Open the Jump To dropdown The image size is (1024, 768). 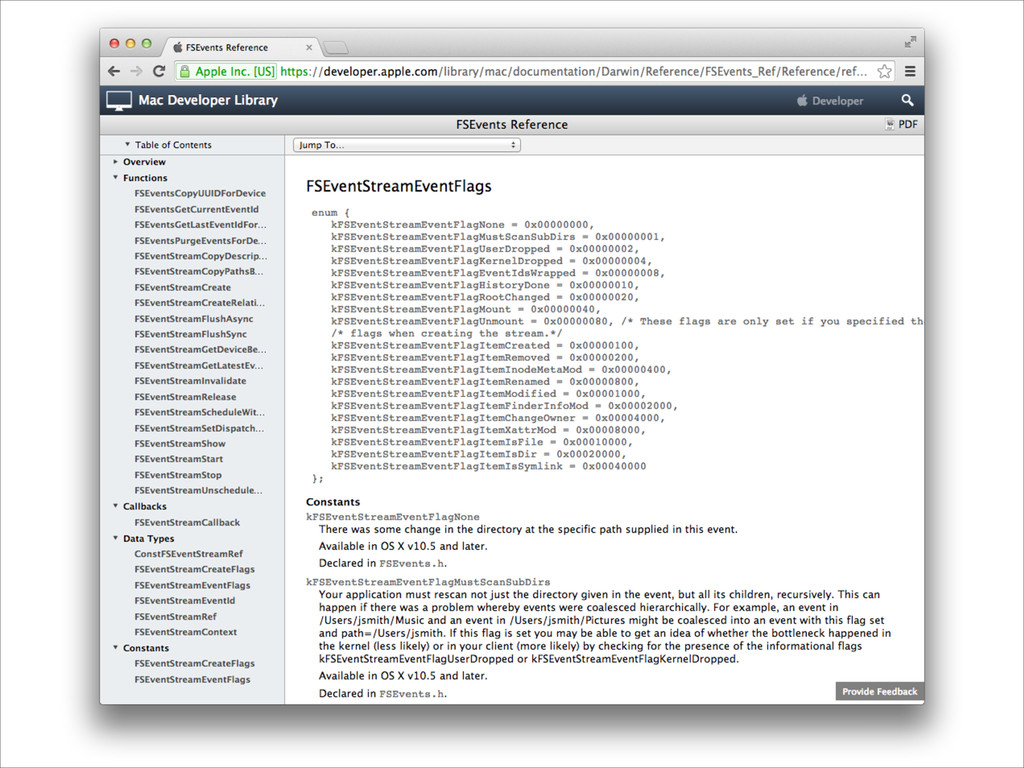(407, 145)
